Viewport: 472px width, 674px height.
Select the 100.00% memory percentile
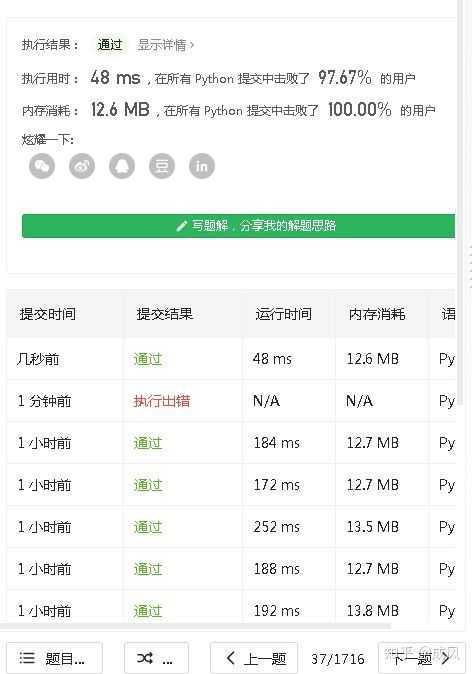[x=360, y=110]
